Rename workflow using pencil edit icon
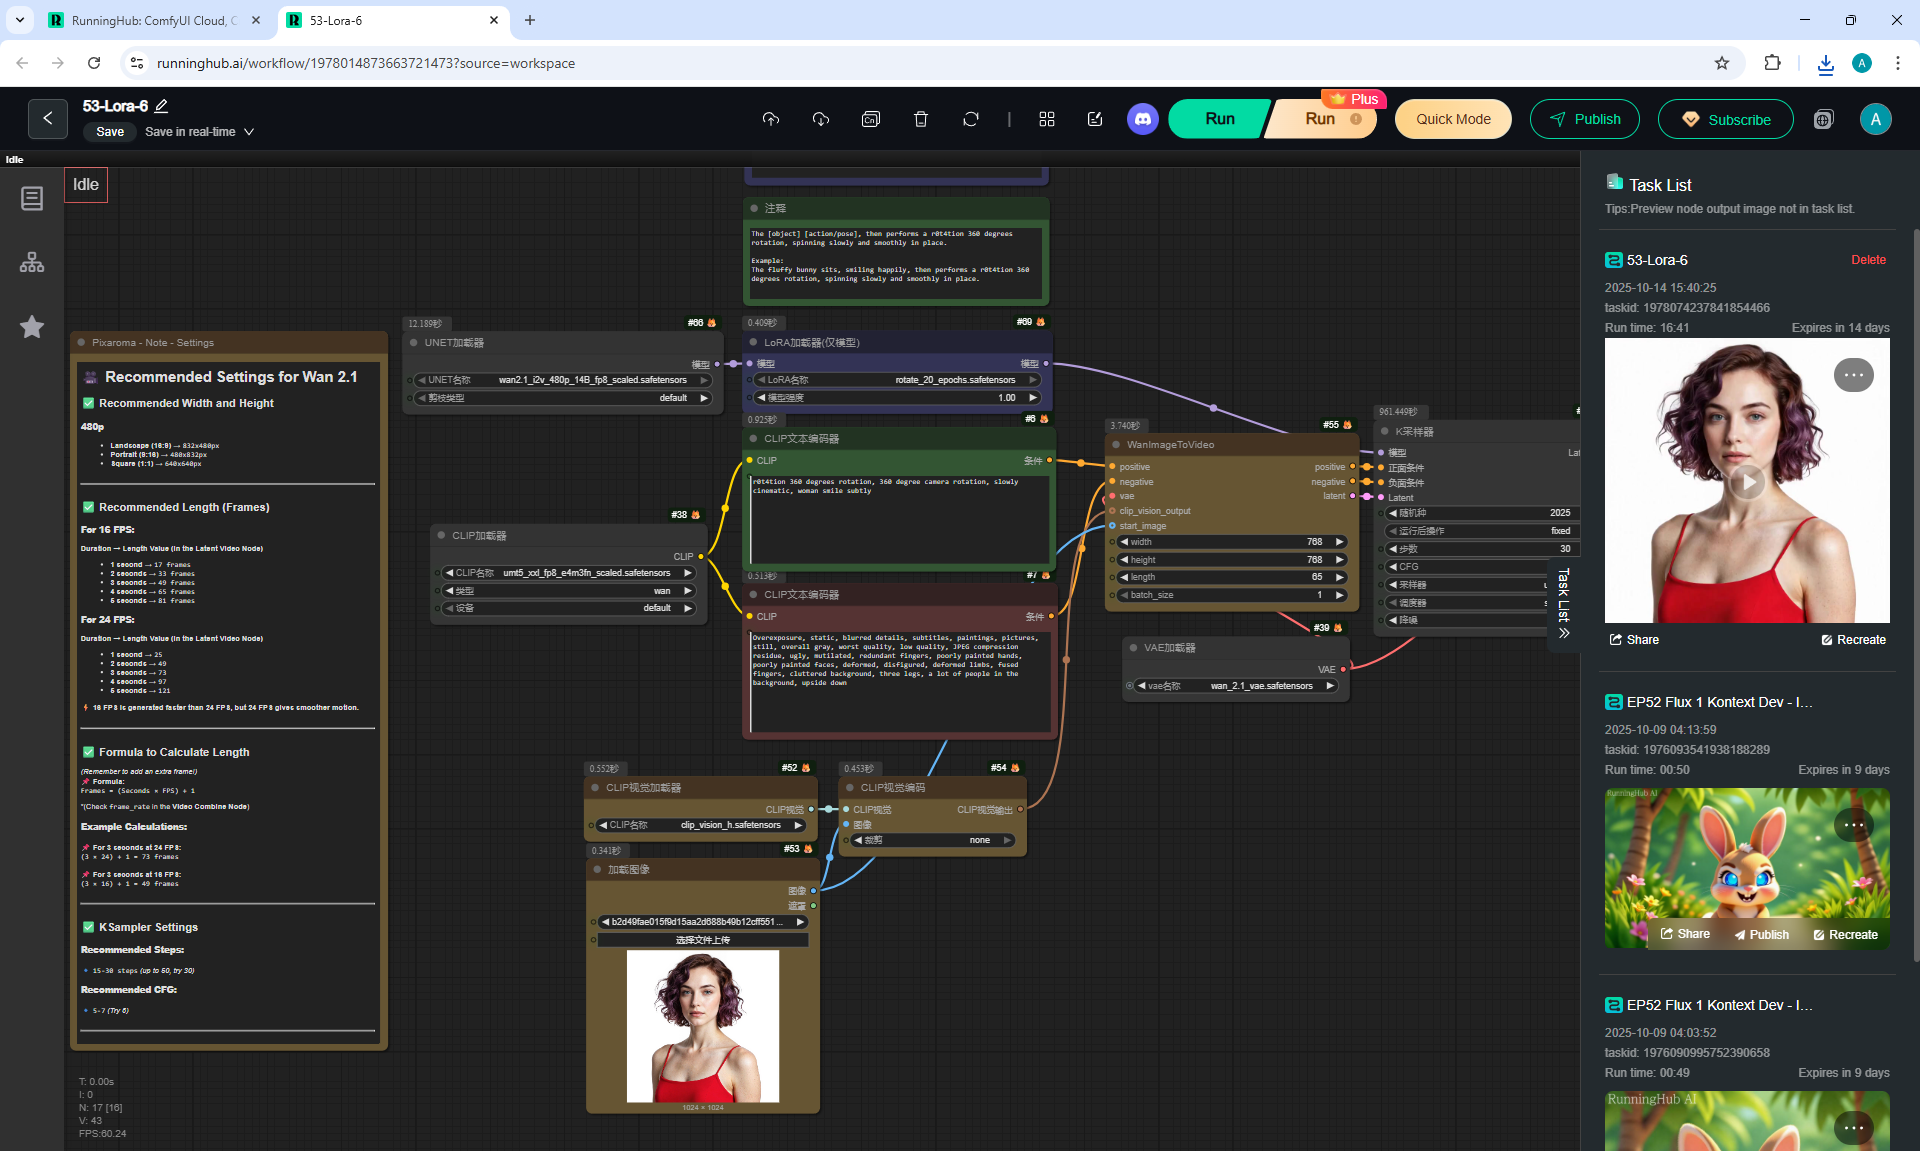This screenshot has height=1151, width=1920. [x=162, y=106]
